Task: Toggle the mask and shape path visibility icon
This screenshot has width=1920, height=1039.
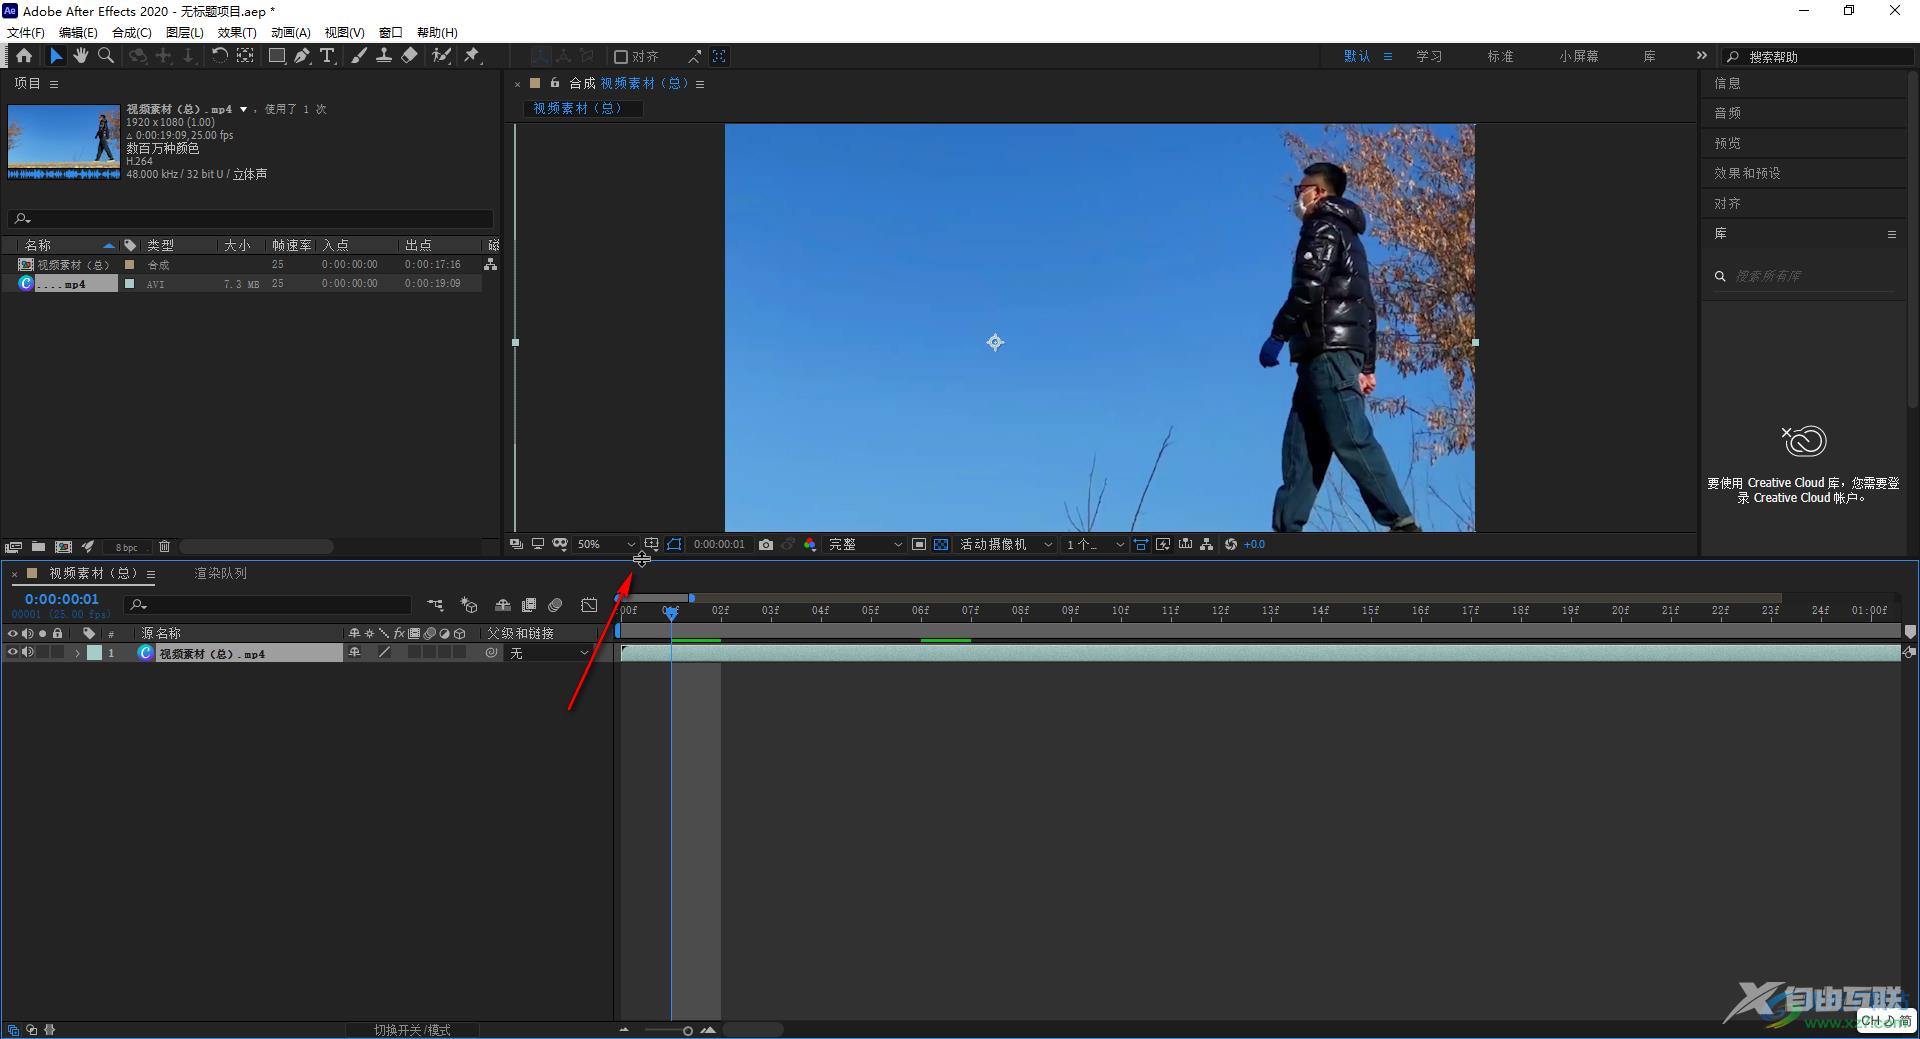Action: click(x=674, y=544)
